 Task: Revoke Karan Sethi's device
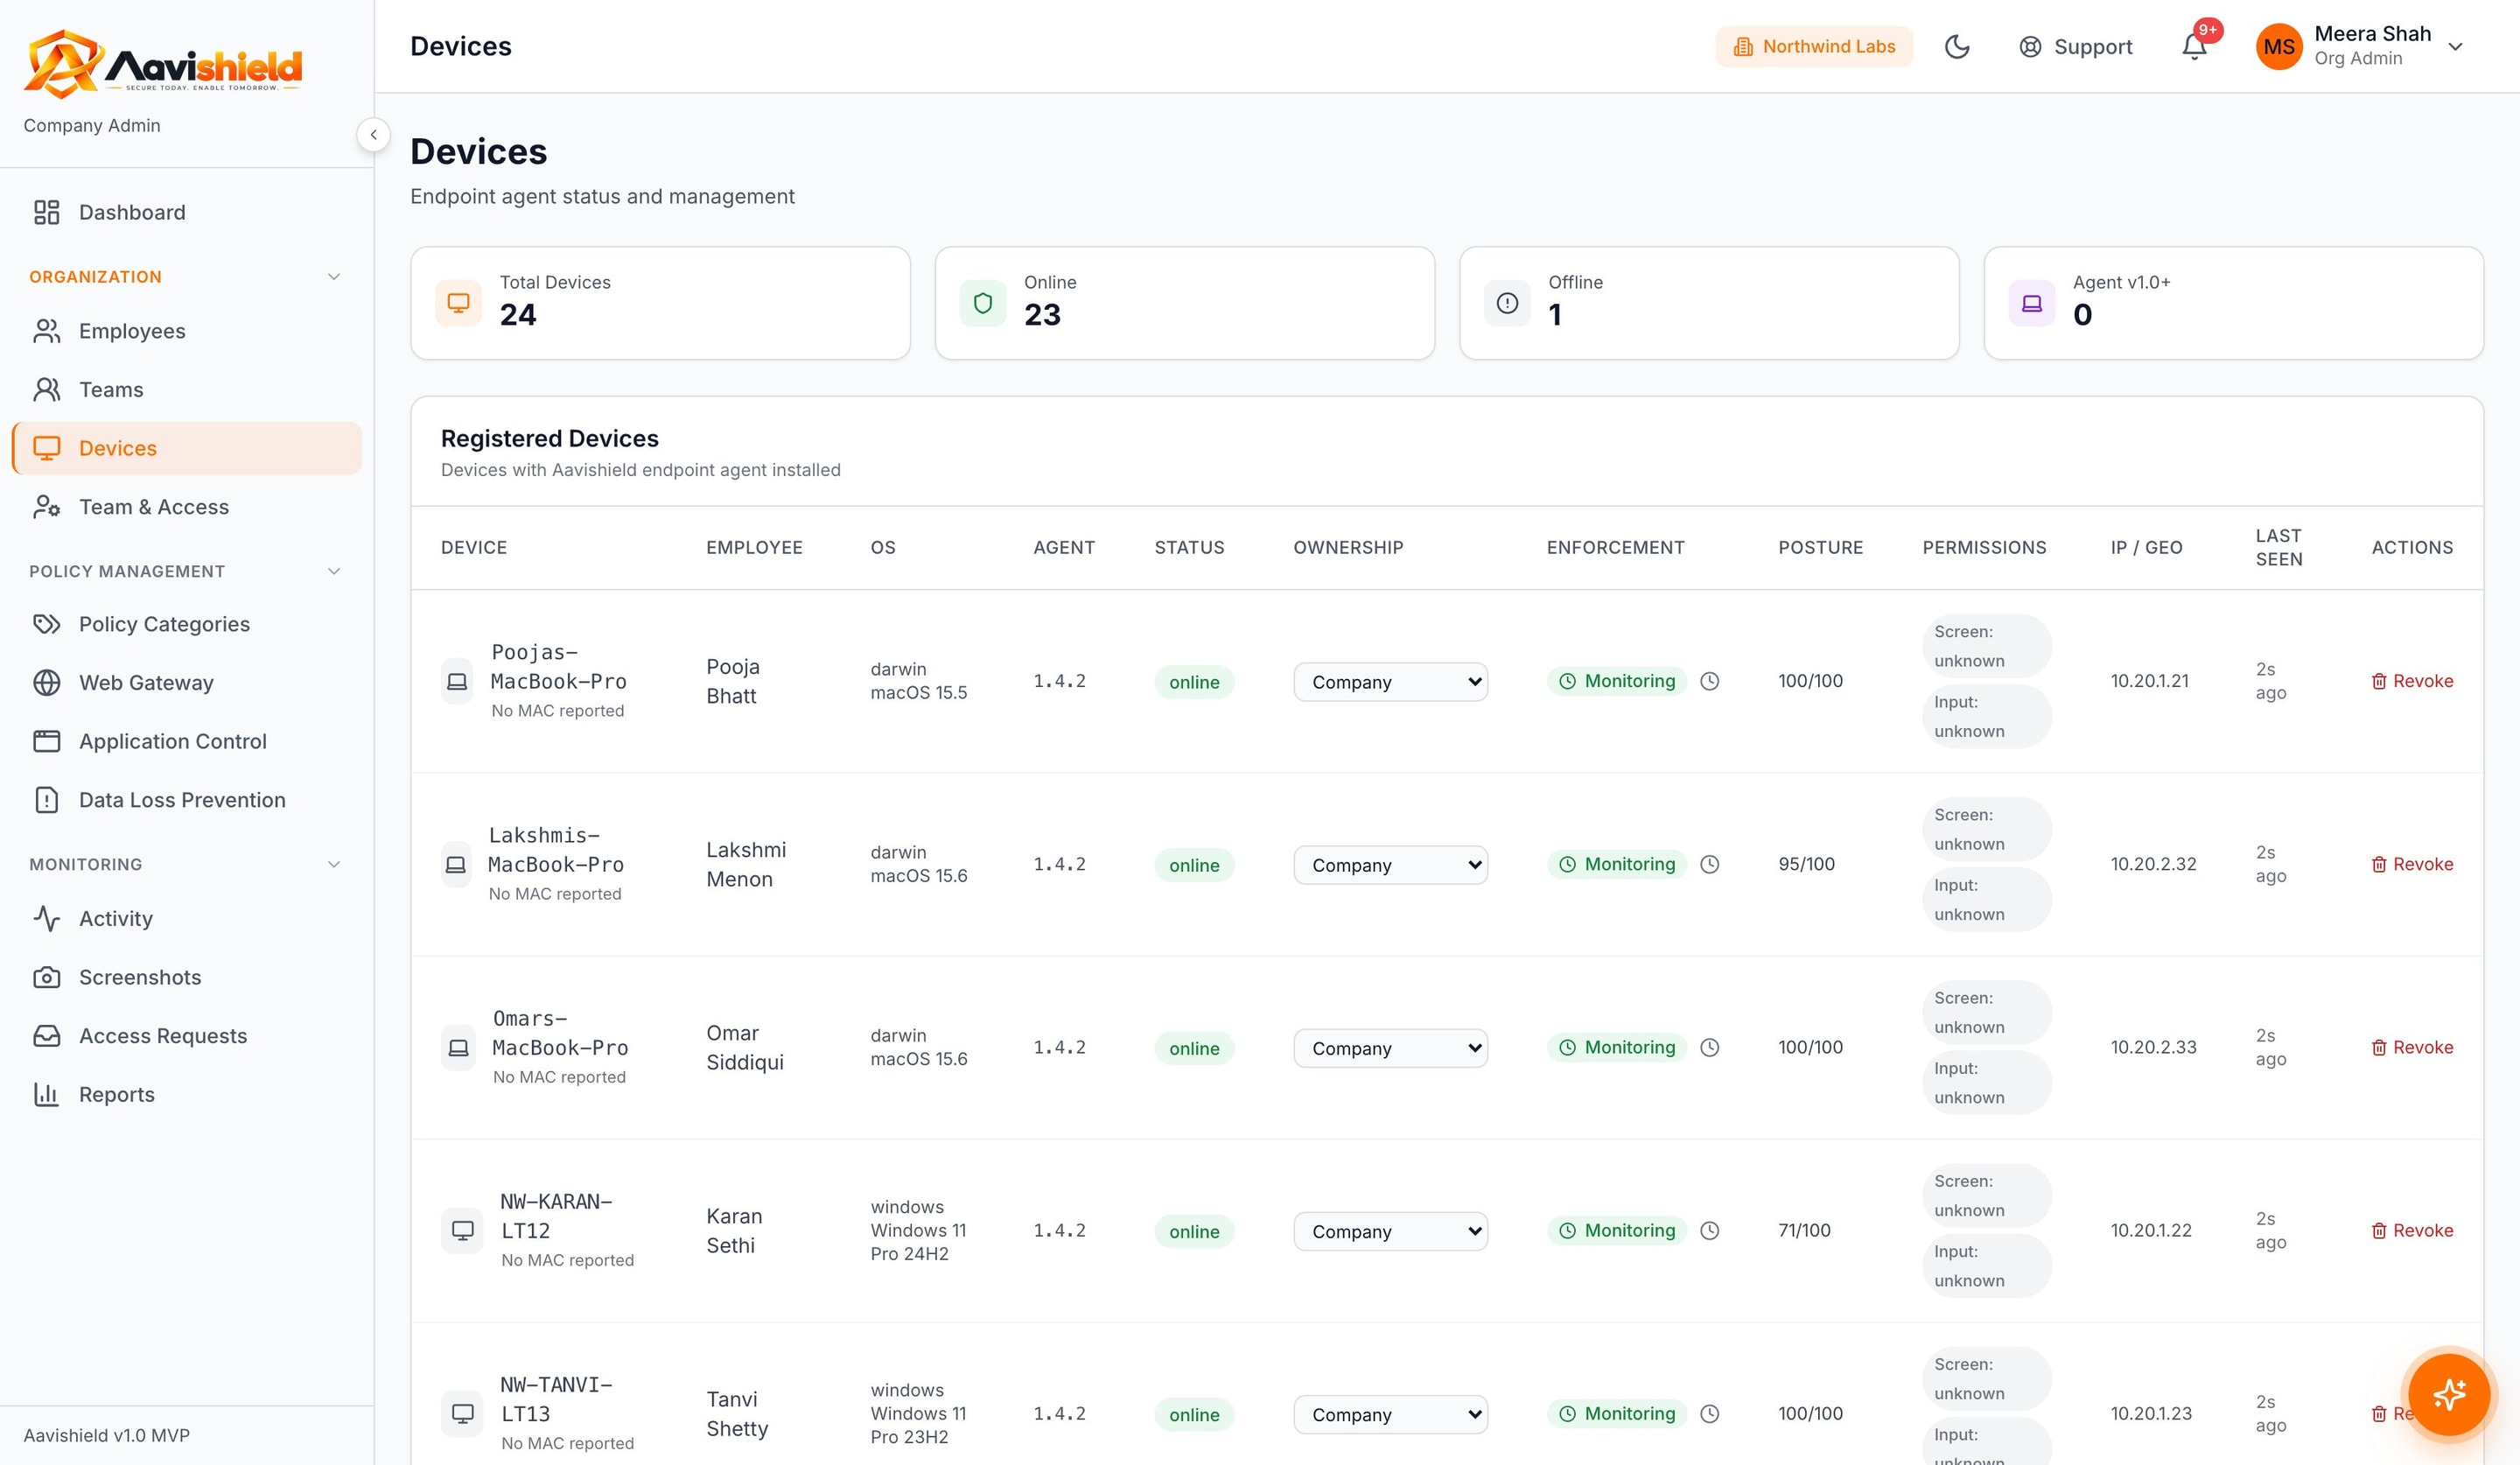(x=2412, y=1230)
